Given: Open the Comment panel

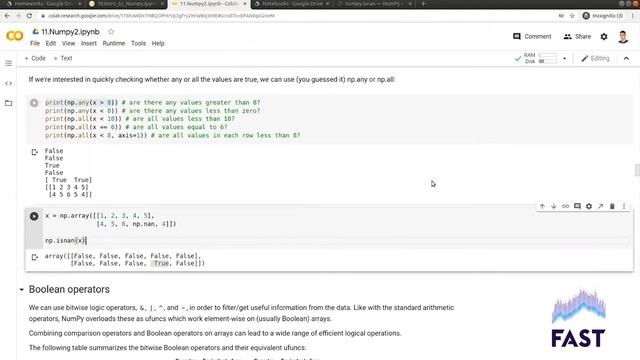Looking at the screenshot, I should [532, 36].
